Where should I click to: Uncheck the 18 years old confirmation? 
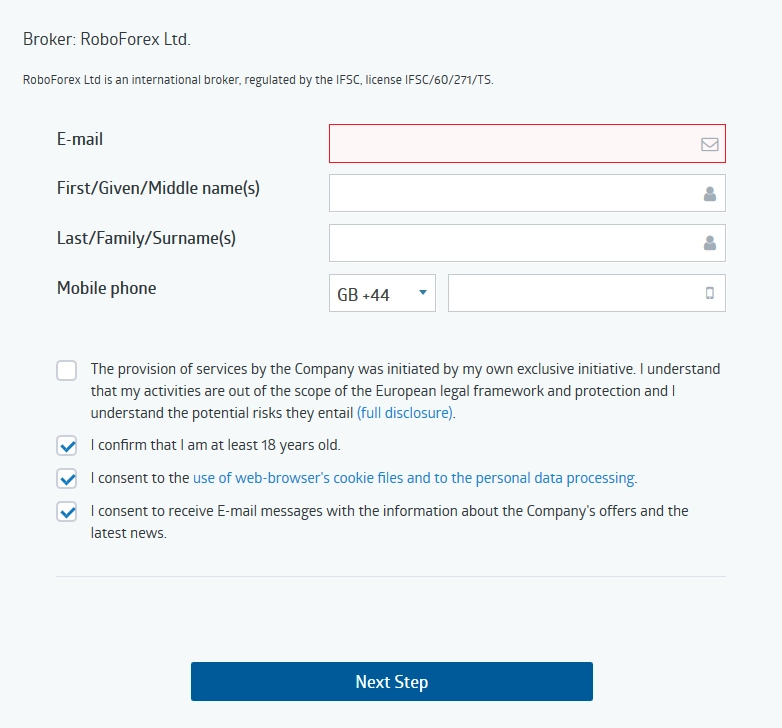tap(66, 445)
